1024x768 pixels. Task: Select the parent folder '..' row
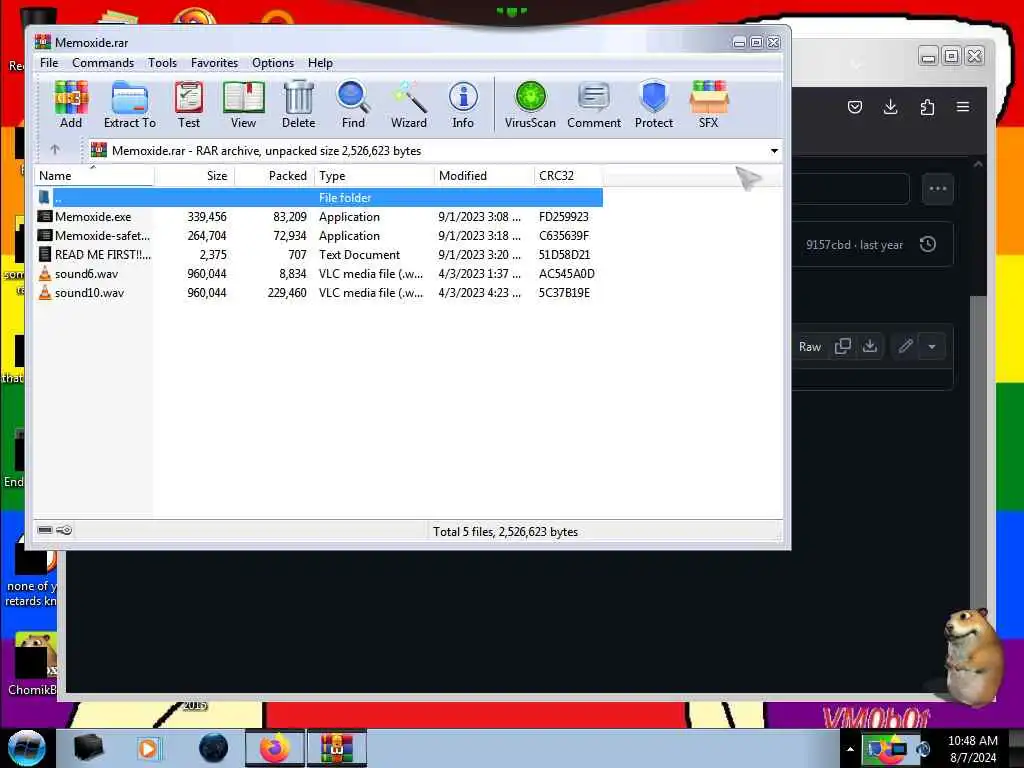pyautogui.click(x=319, y=197)
